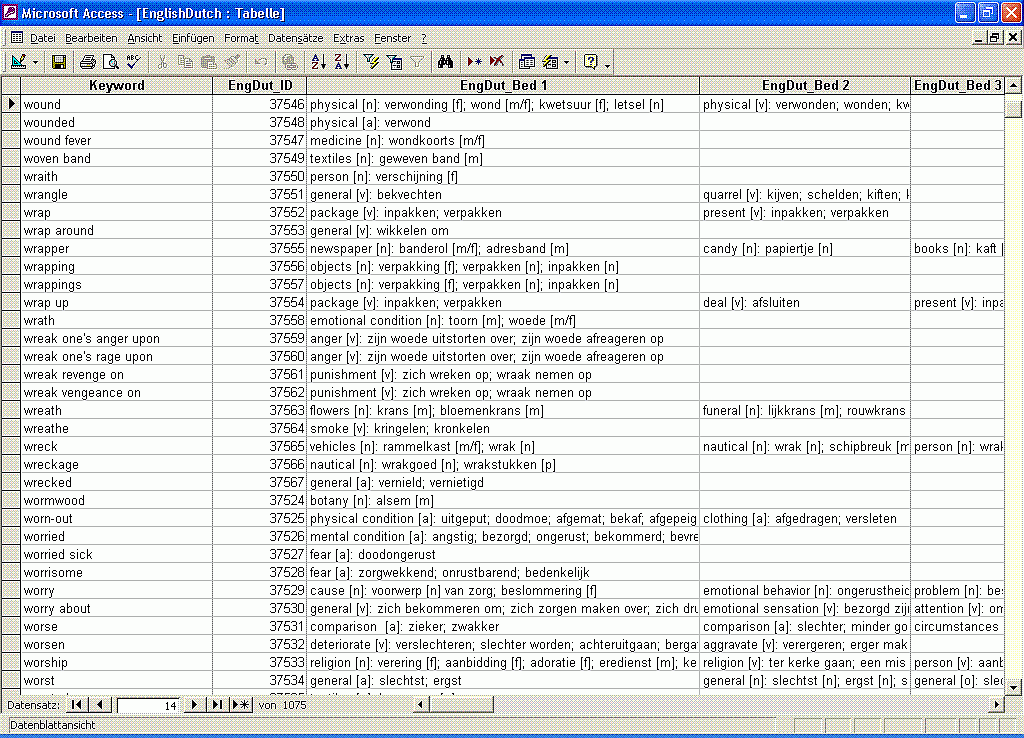The width and height of the screenshot is (1024, 738).
Task: Select the Keyword column header
Action: pos(117,86)
